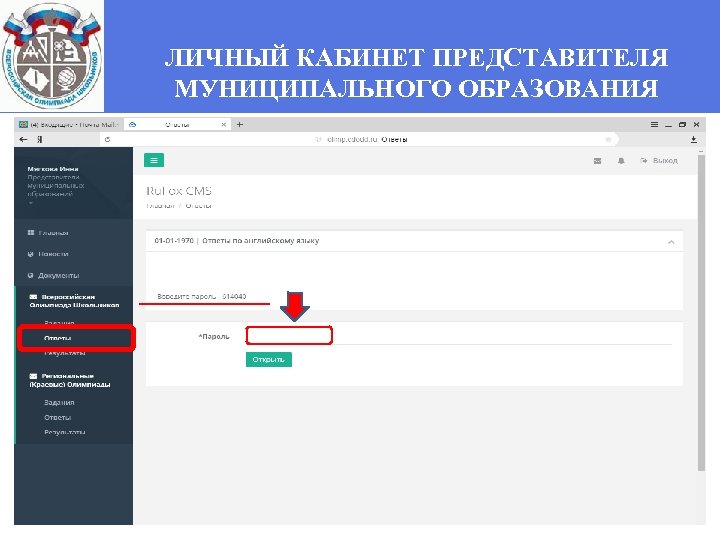Screen dimensions: 720x540
Task: Click the page vertical scrollbar
Action: pyautogui.click(x=701, y=312)
